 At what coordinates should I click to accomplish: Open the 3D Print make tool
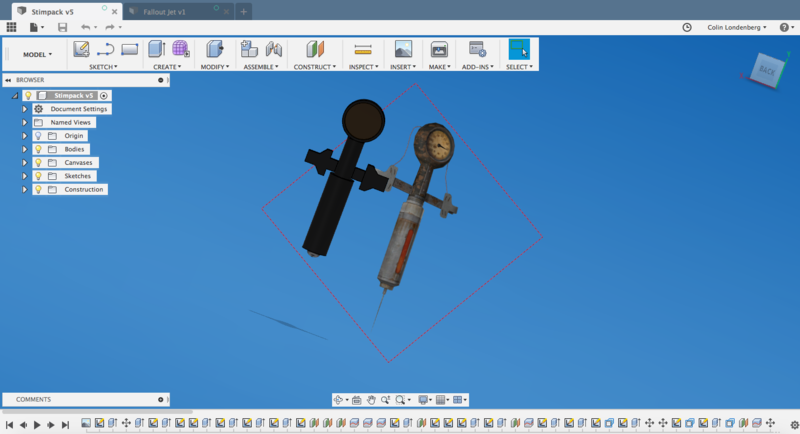click(x=439, y=49)
